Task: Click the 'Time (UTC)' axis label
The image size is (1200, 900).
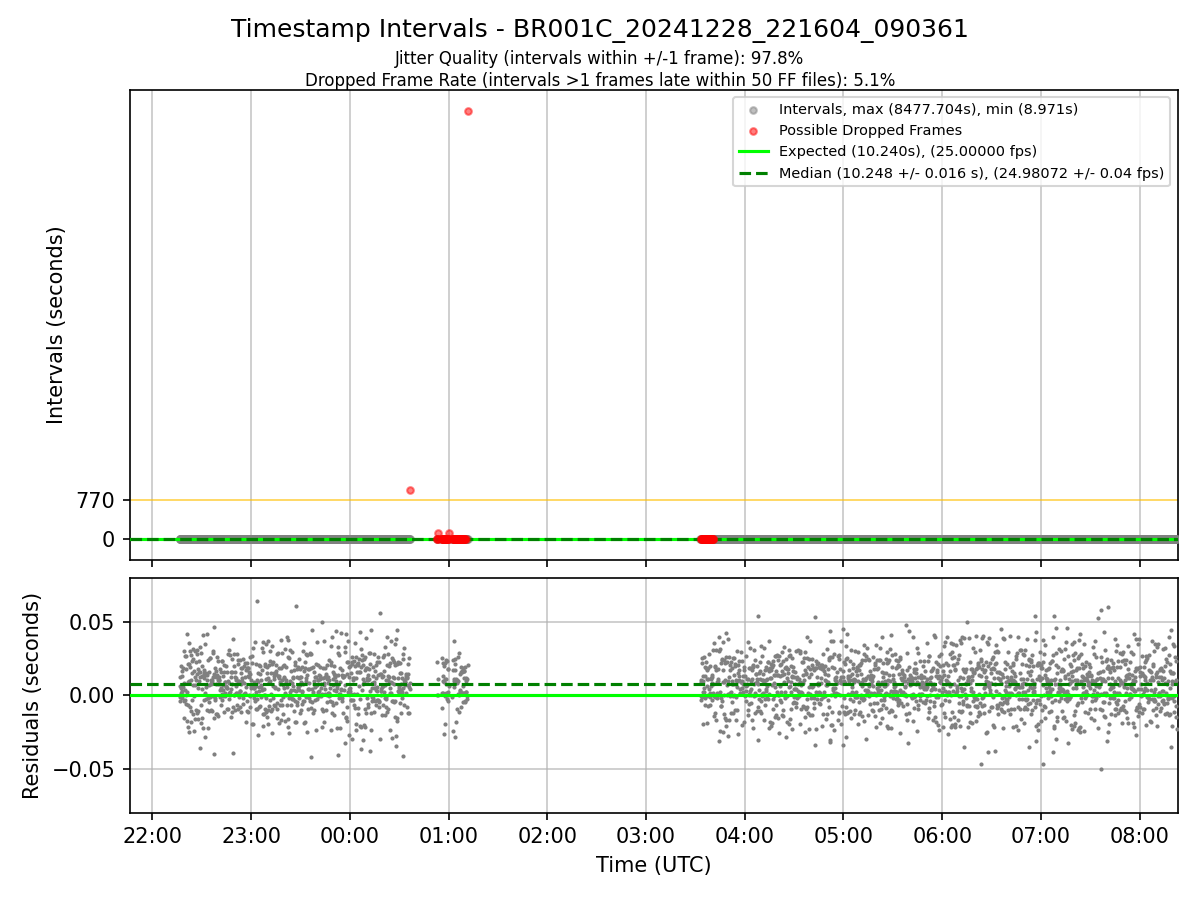Action: [654, 865]
